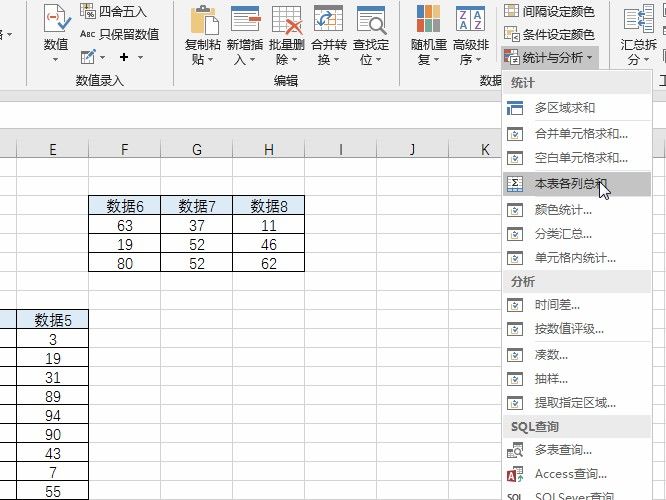
Task: Expand the 查找定位 dropdown arrow
Action: pos(378,60)
